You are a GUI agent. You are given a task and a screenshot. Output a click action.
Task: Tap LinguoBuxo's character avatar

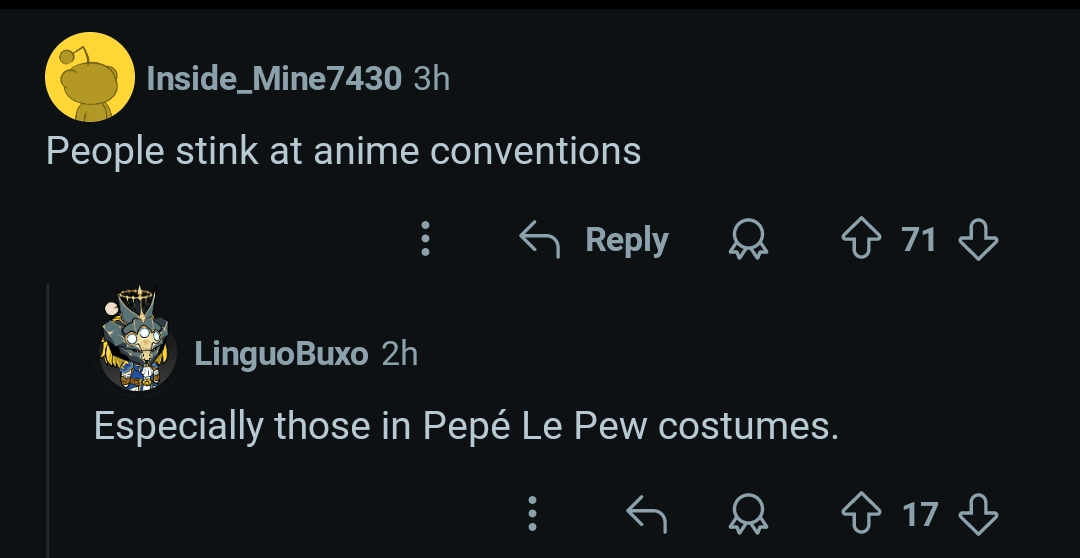point(138,343)
